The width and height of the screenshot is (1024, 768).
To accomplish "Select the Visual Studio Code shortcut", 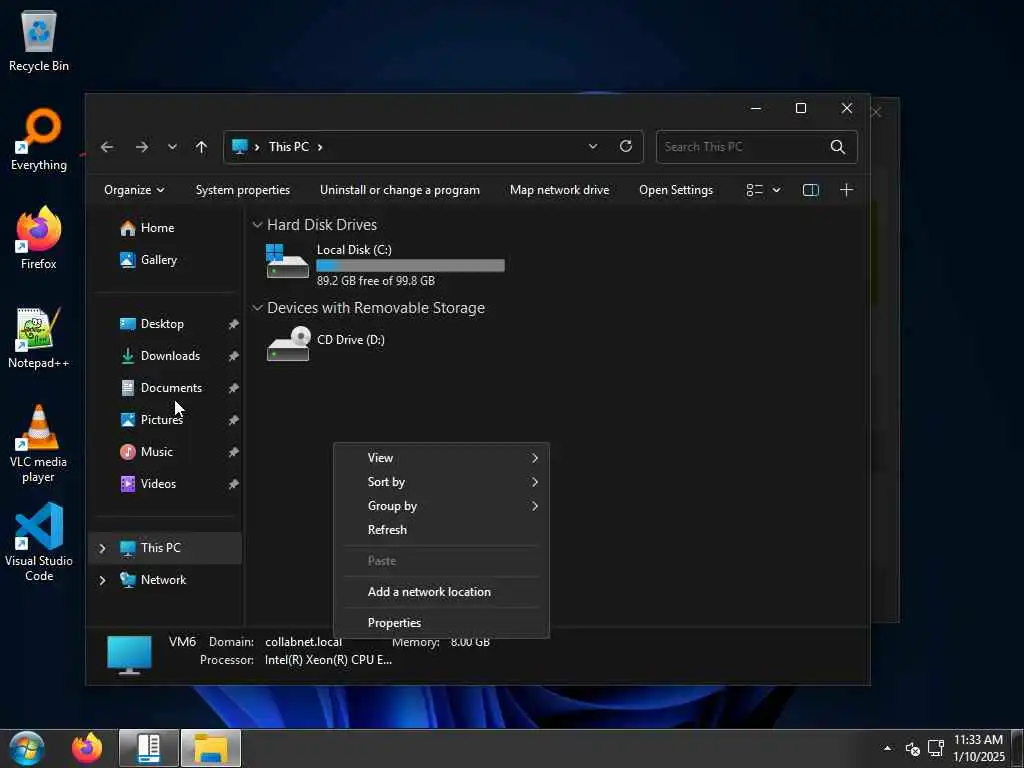I will pos(39,542).
